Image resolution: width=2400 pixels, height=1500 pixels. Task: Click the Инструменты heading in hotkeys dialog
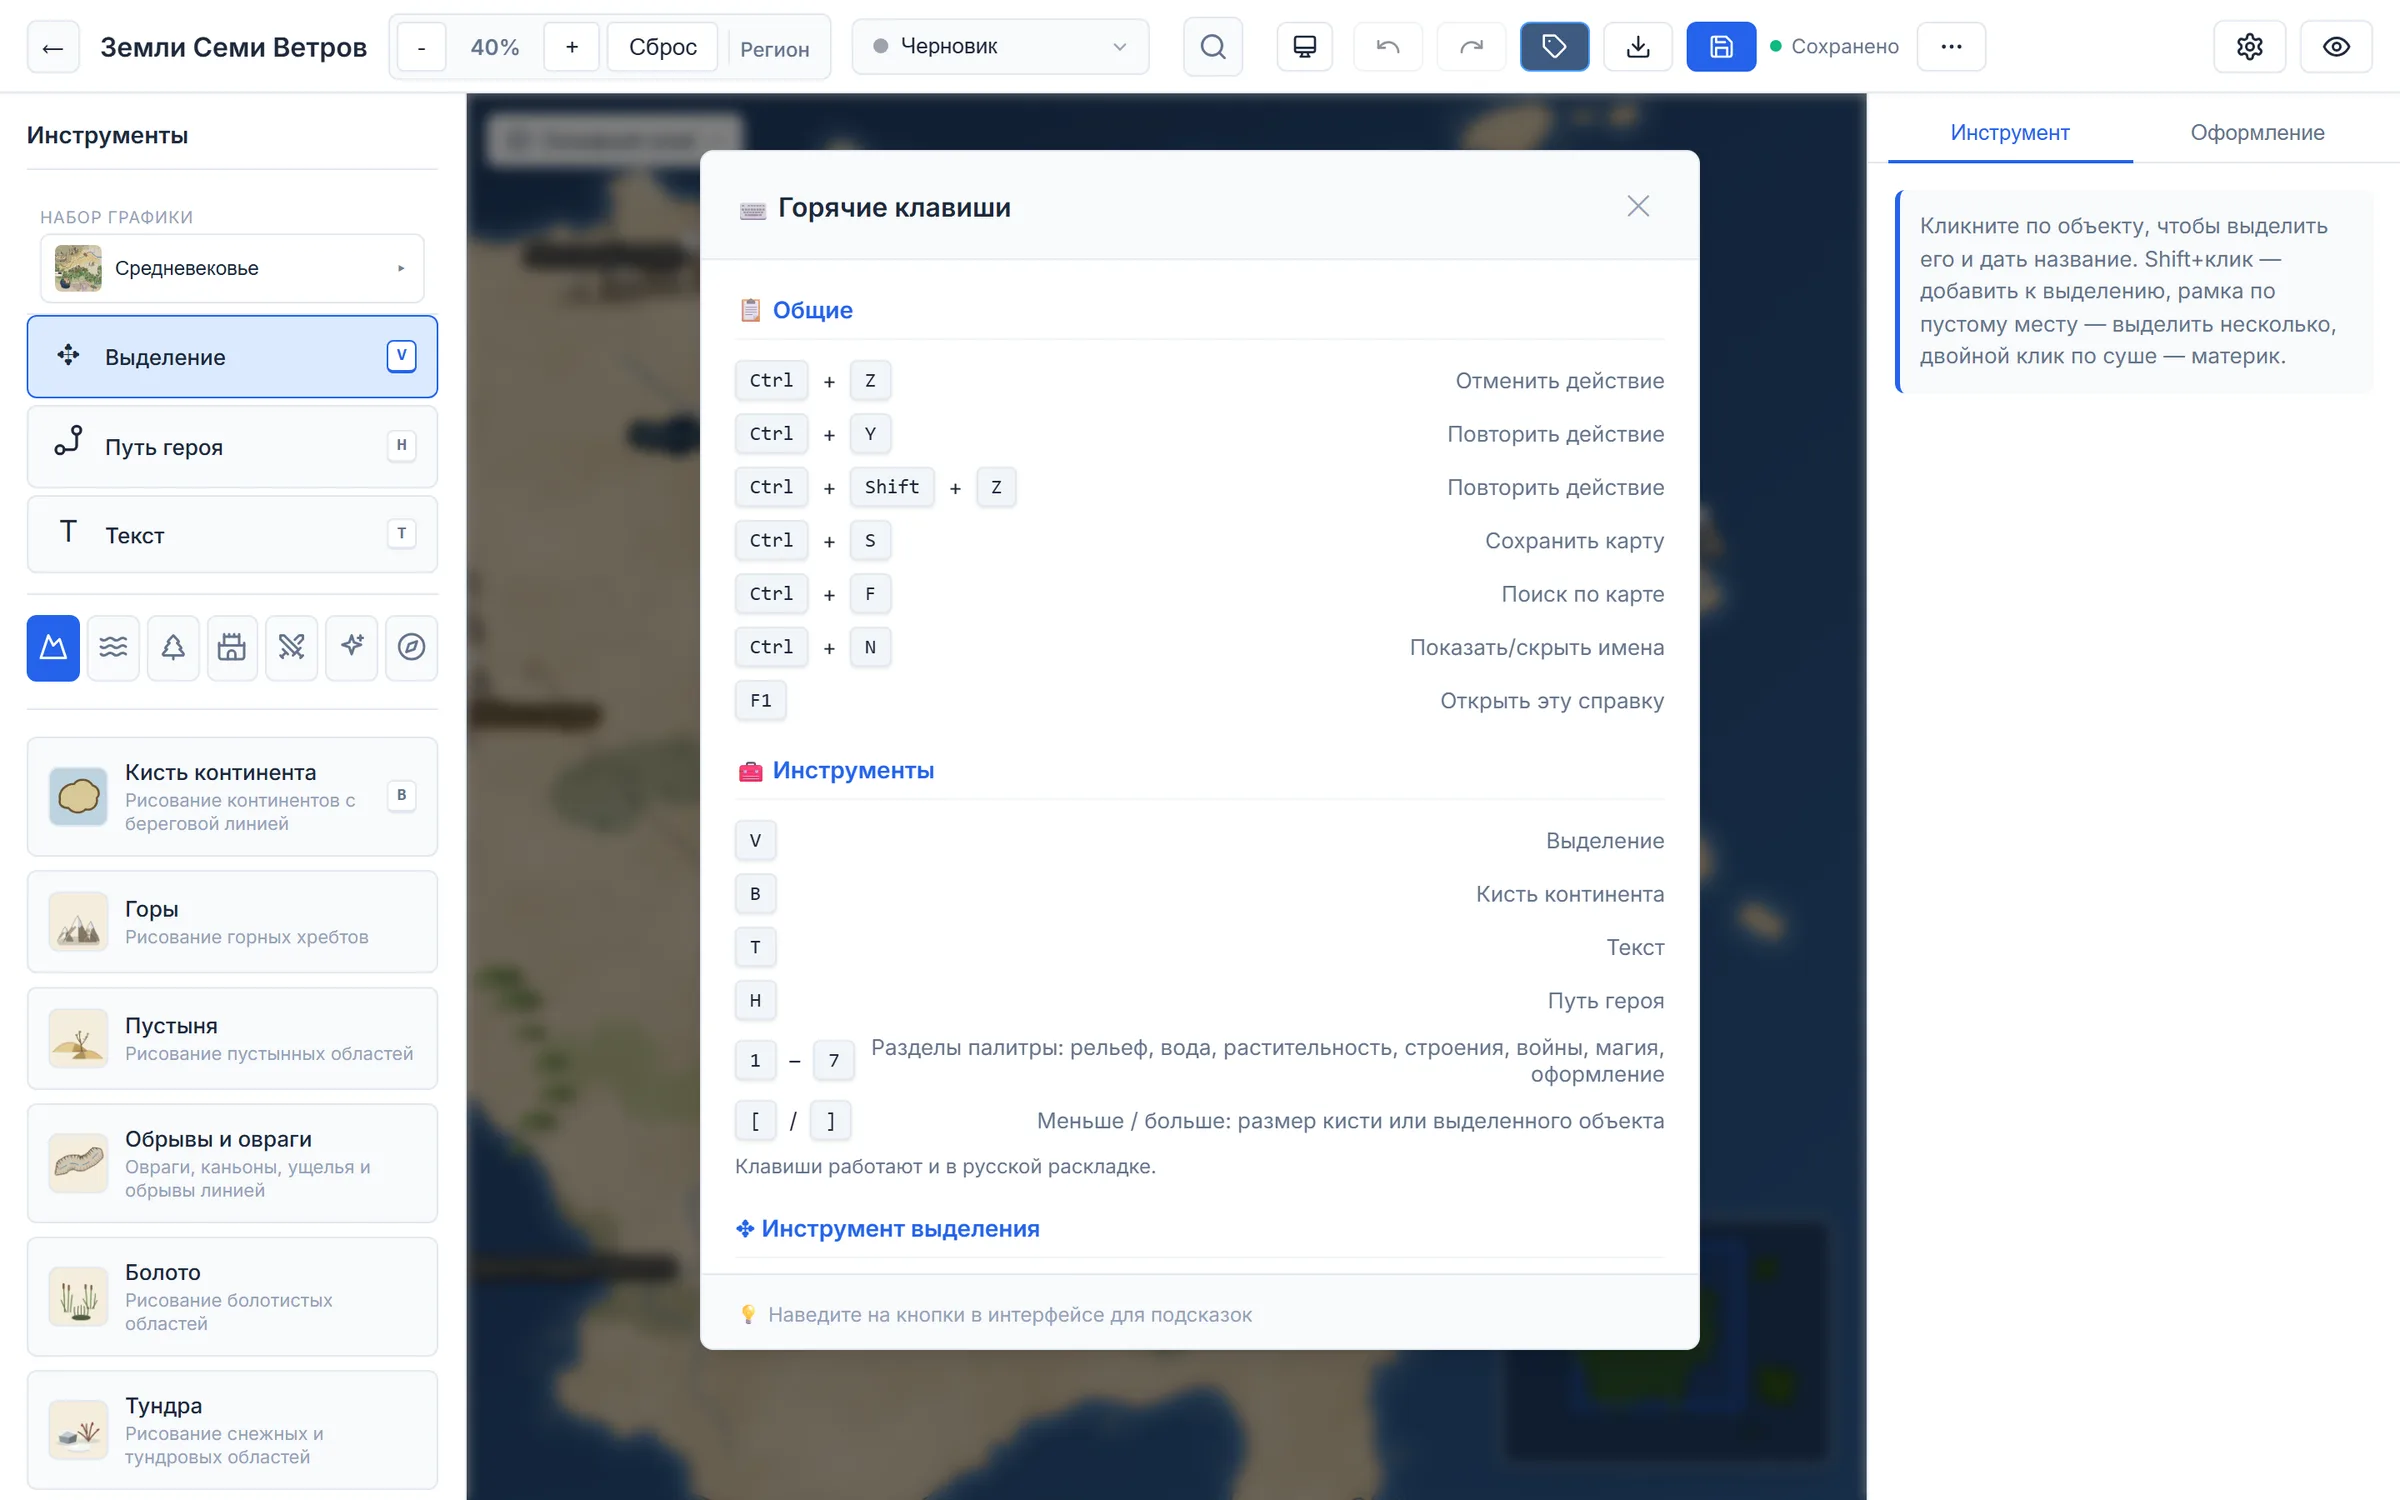pyautogui.click(x=853, y=770)
